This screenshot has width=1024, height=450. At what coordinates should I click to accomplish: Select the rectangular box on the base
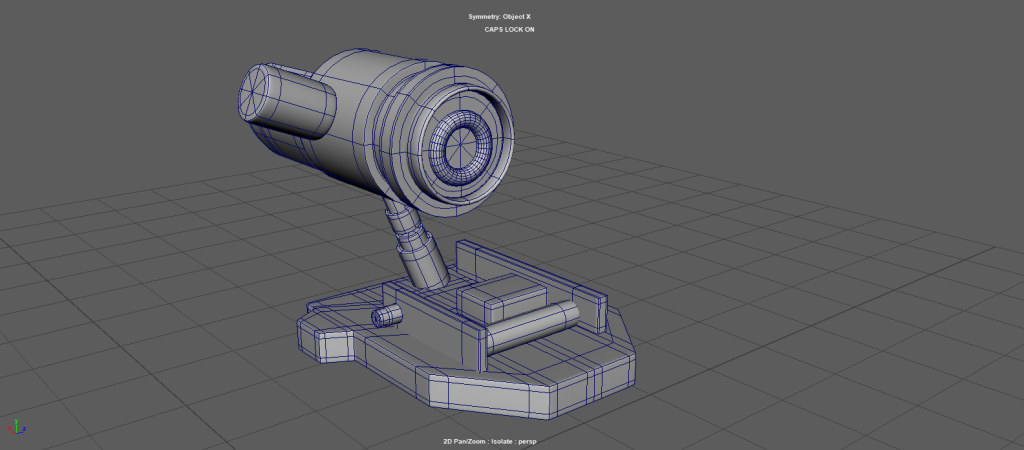tap(504, 297)
